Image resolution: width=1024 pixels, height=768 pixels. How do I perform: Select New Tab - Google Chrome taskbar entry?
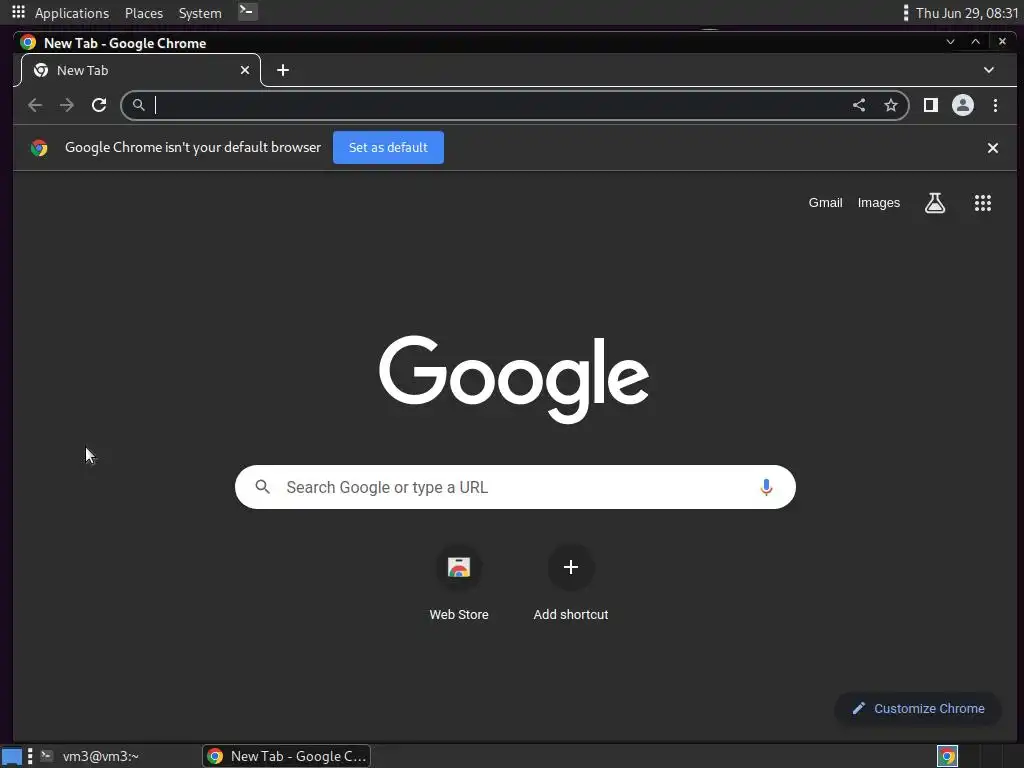pos(287,756)
